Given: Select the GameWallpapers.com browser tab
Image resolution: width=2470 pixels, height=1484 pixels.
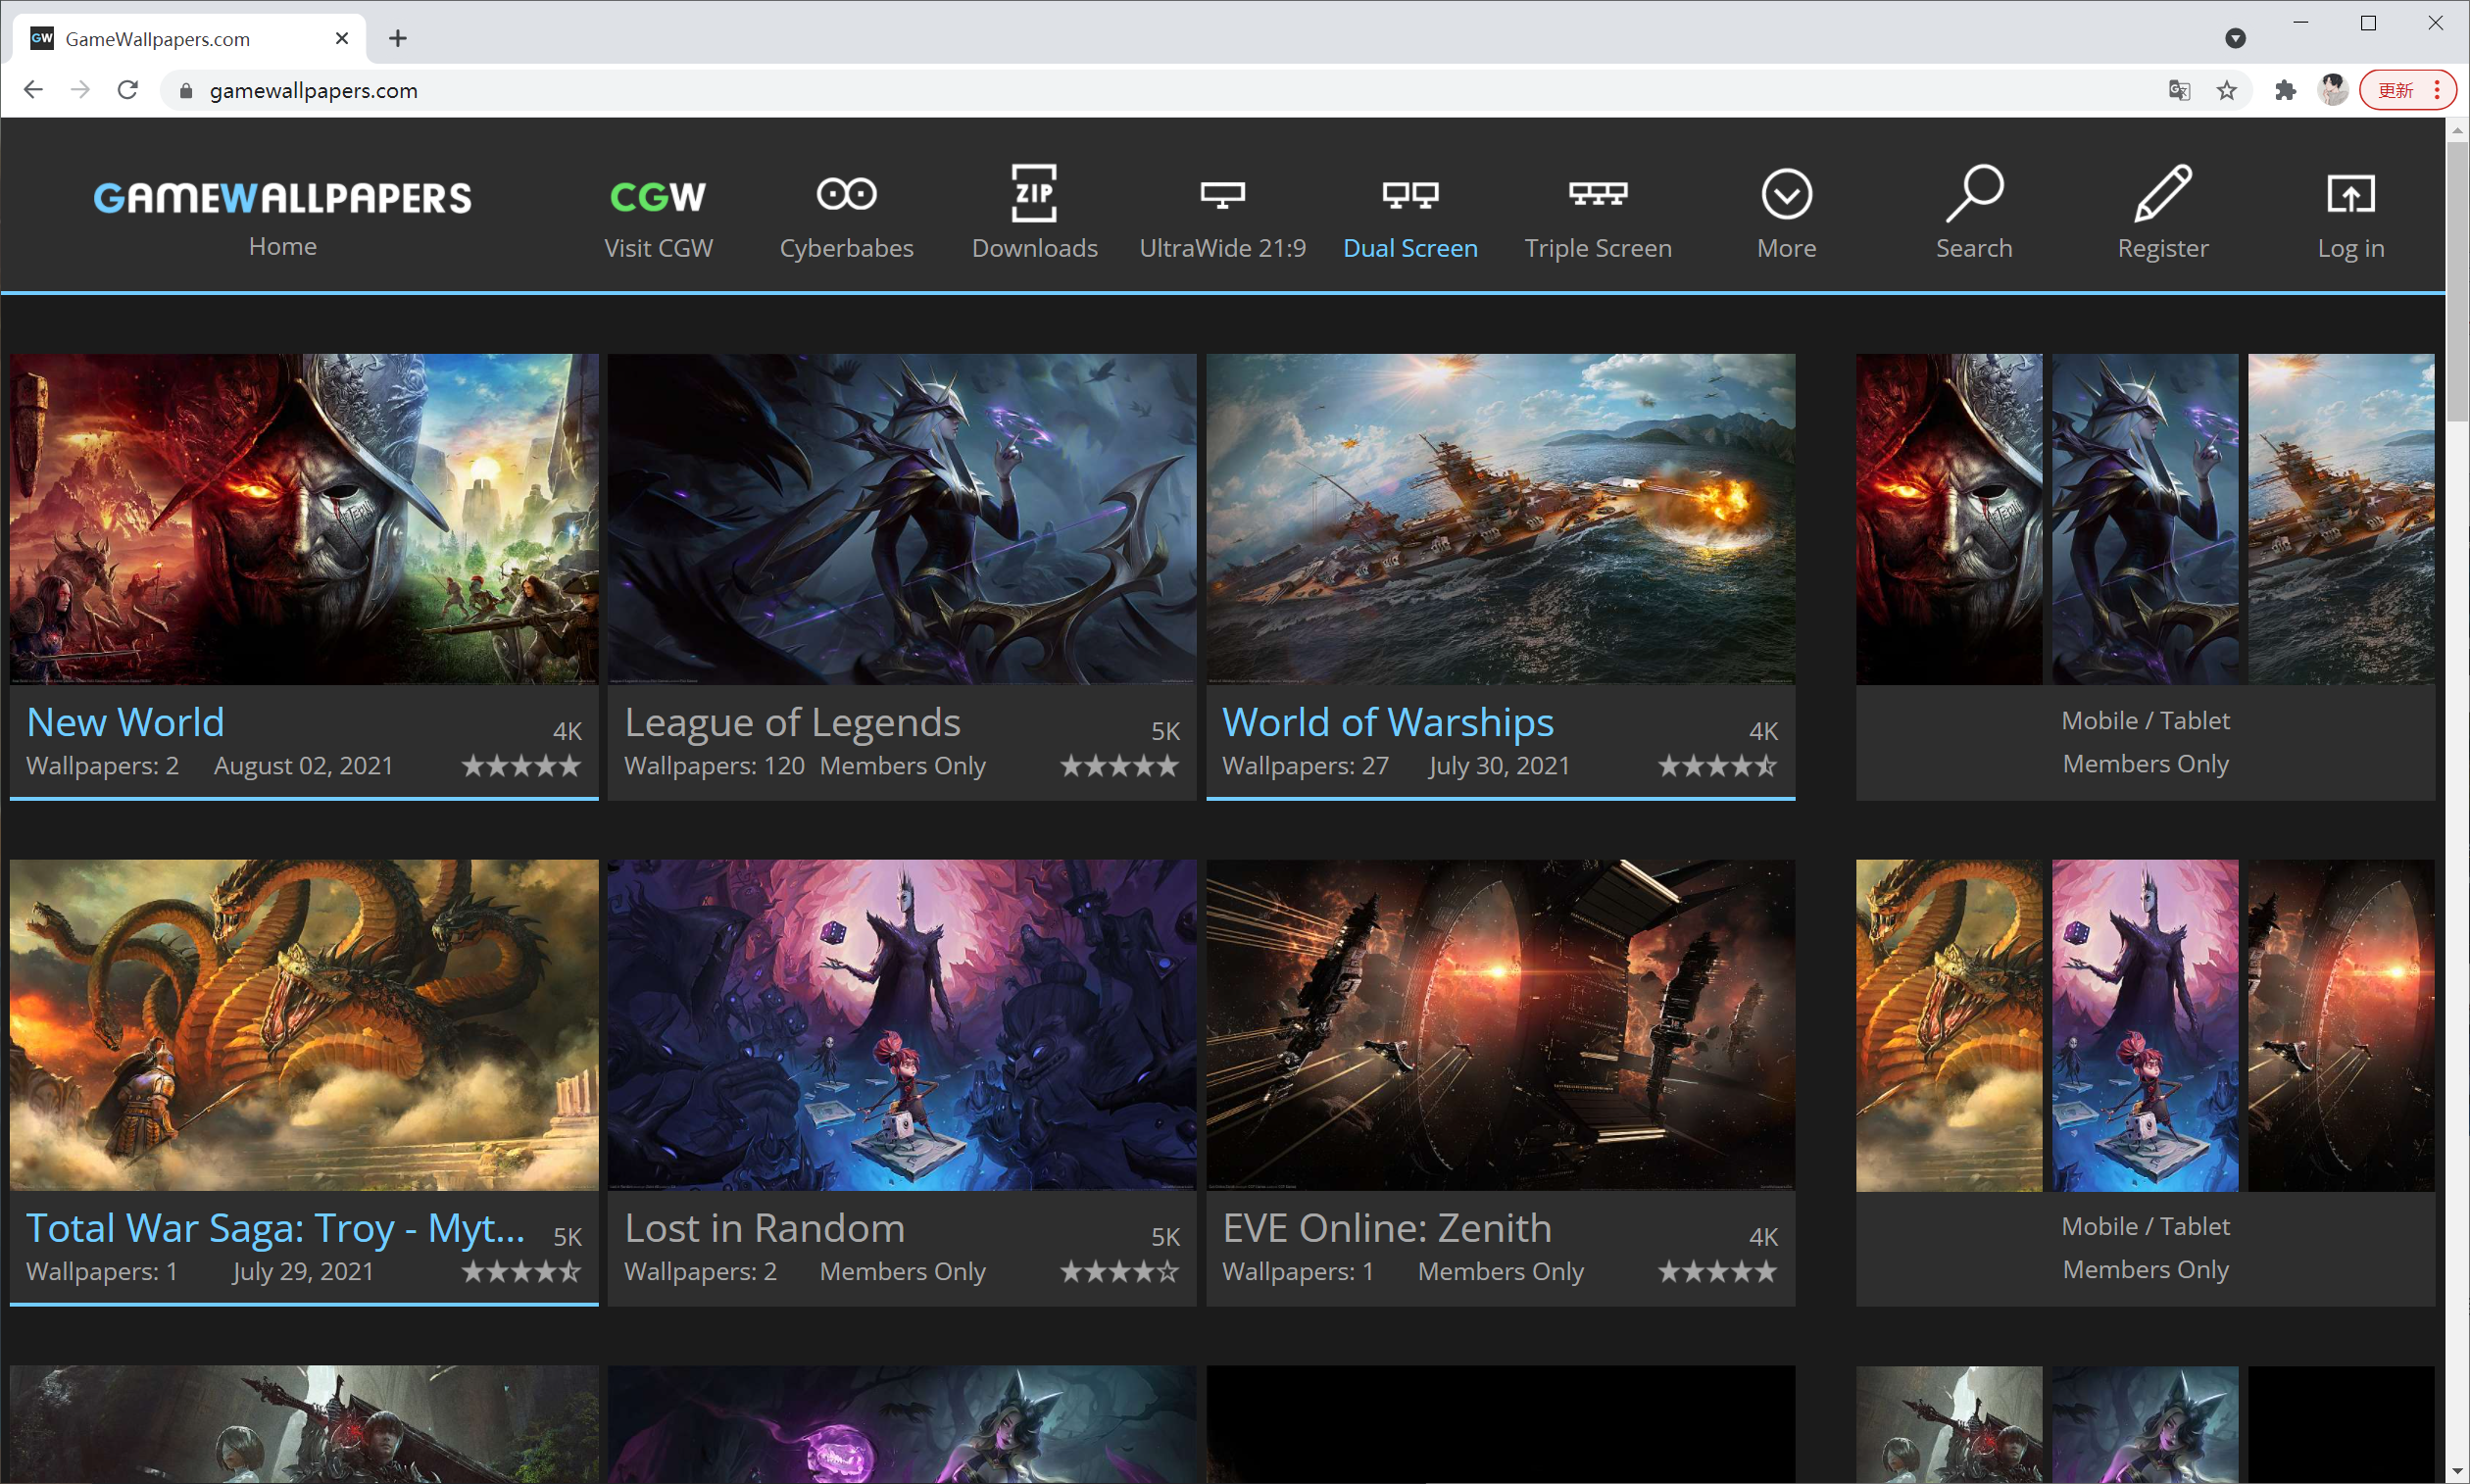Looking at the screenshot, I should pos(190,38).
